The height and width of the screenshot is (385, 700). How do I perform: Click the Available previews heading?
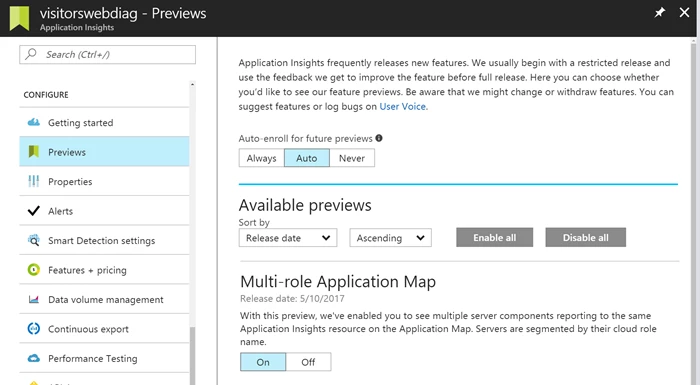(x=305, y=205)
